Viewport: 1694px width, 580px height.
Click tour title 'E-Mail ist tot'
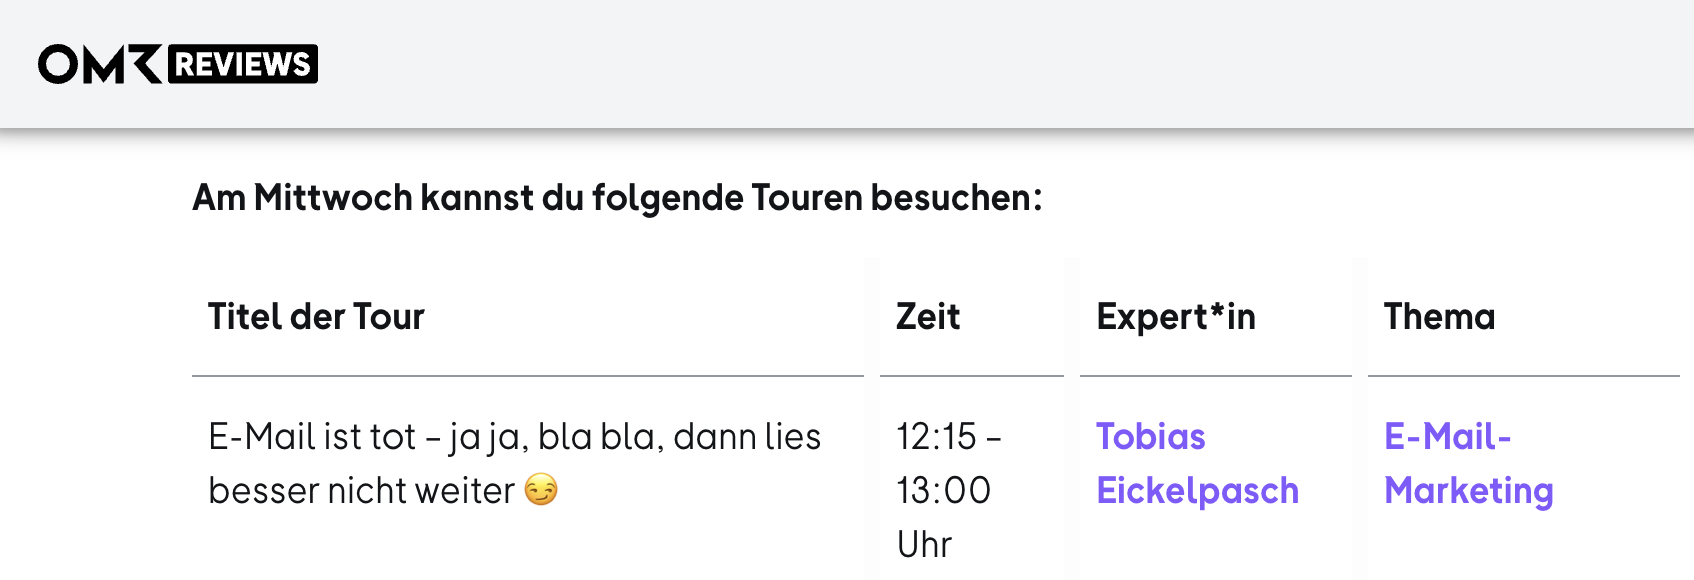[x=312, y=437]
